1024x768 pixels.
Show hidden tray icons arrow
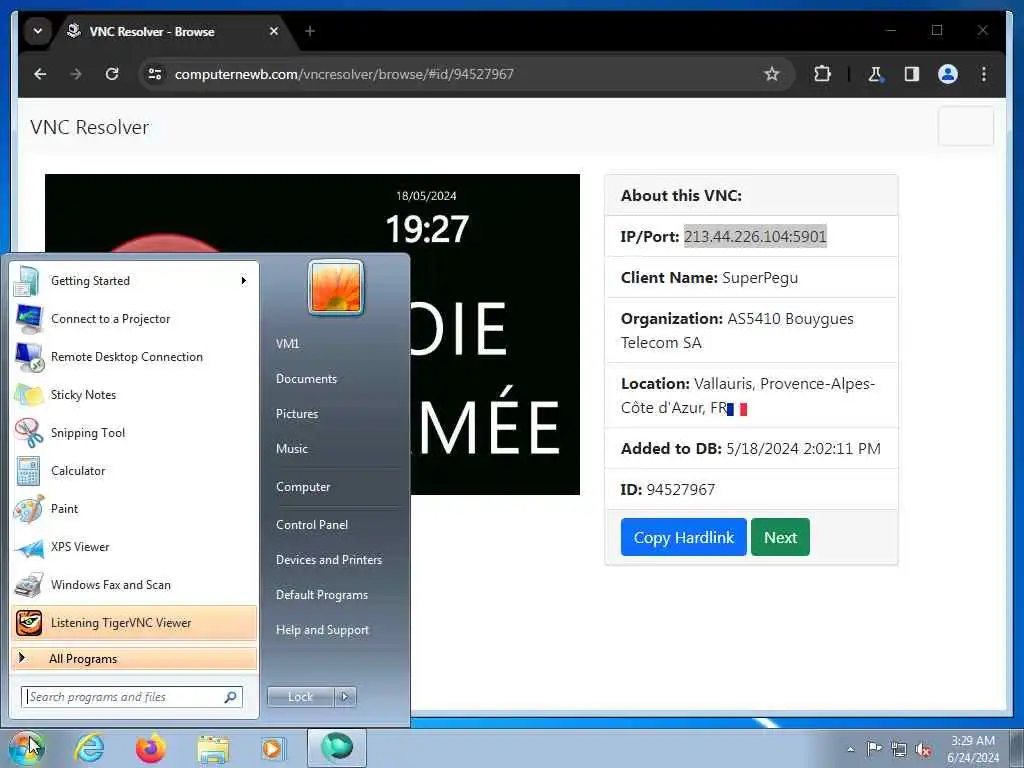pos(850,749)
